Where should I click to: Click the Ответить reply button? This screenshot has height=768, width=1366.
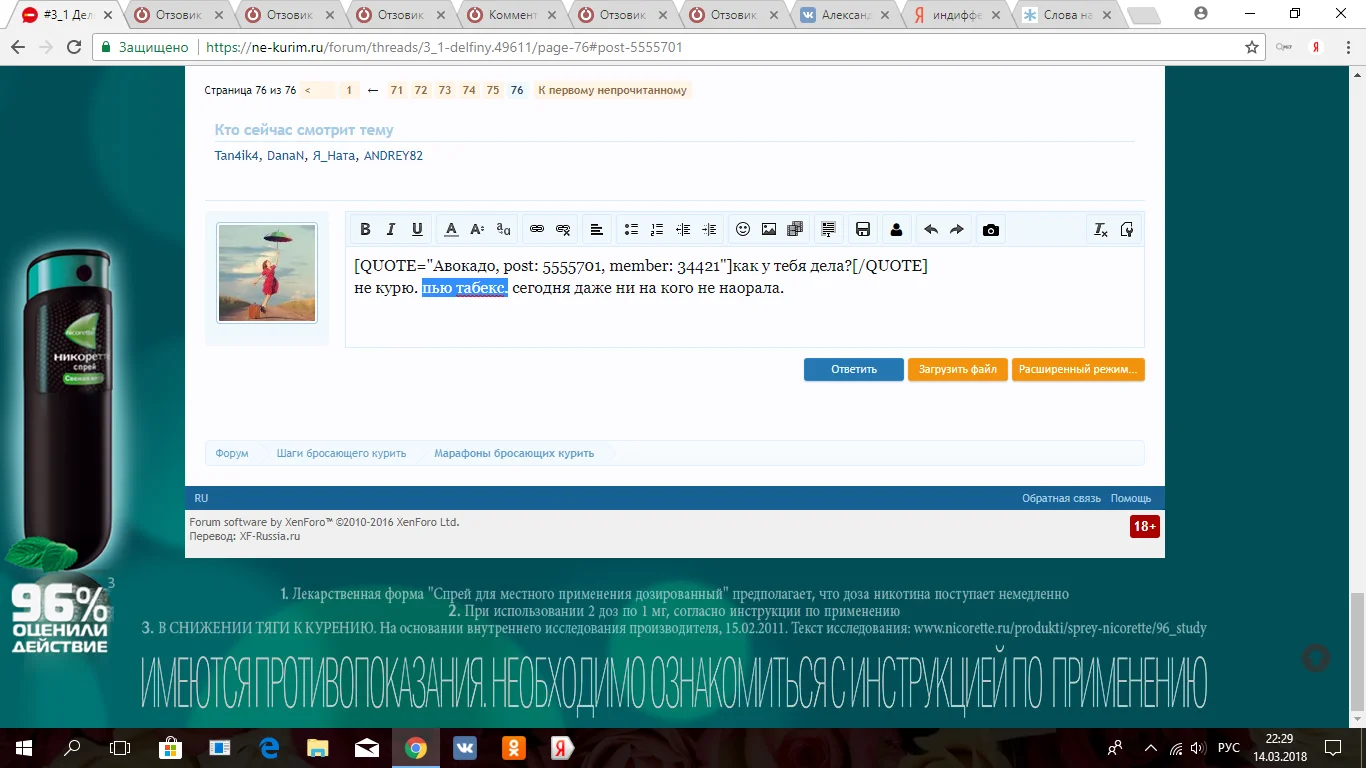pos(854,369)
